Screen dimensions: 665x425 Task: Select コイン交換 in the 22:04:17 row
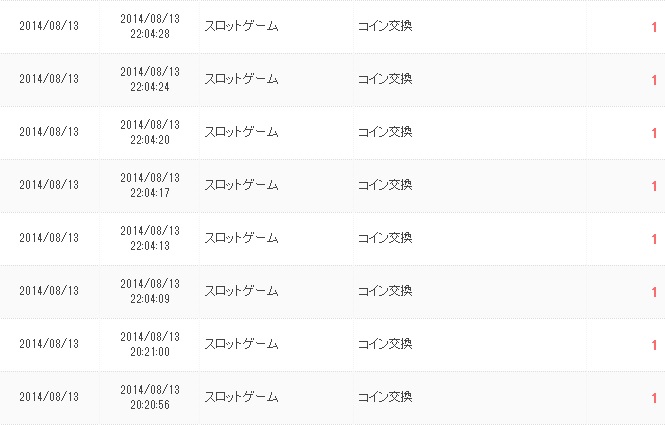click(x=384, y=185)
